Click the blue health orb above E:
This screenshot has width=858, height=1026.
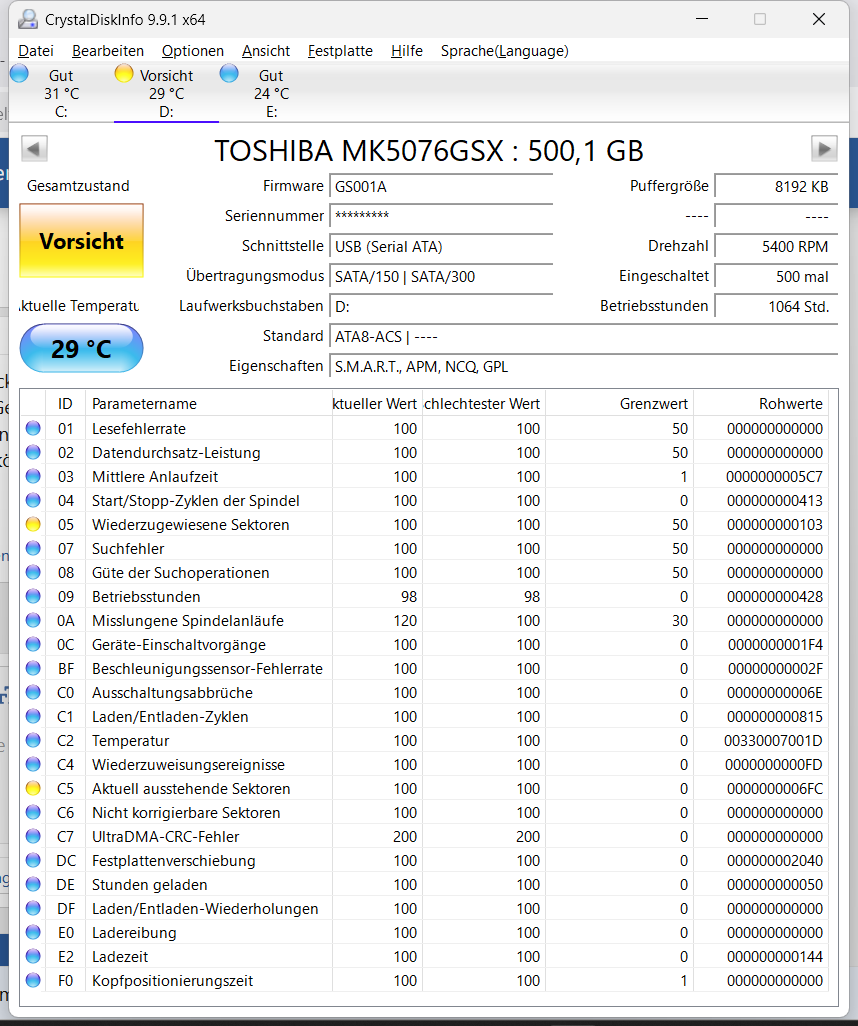pos(229,73)
